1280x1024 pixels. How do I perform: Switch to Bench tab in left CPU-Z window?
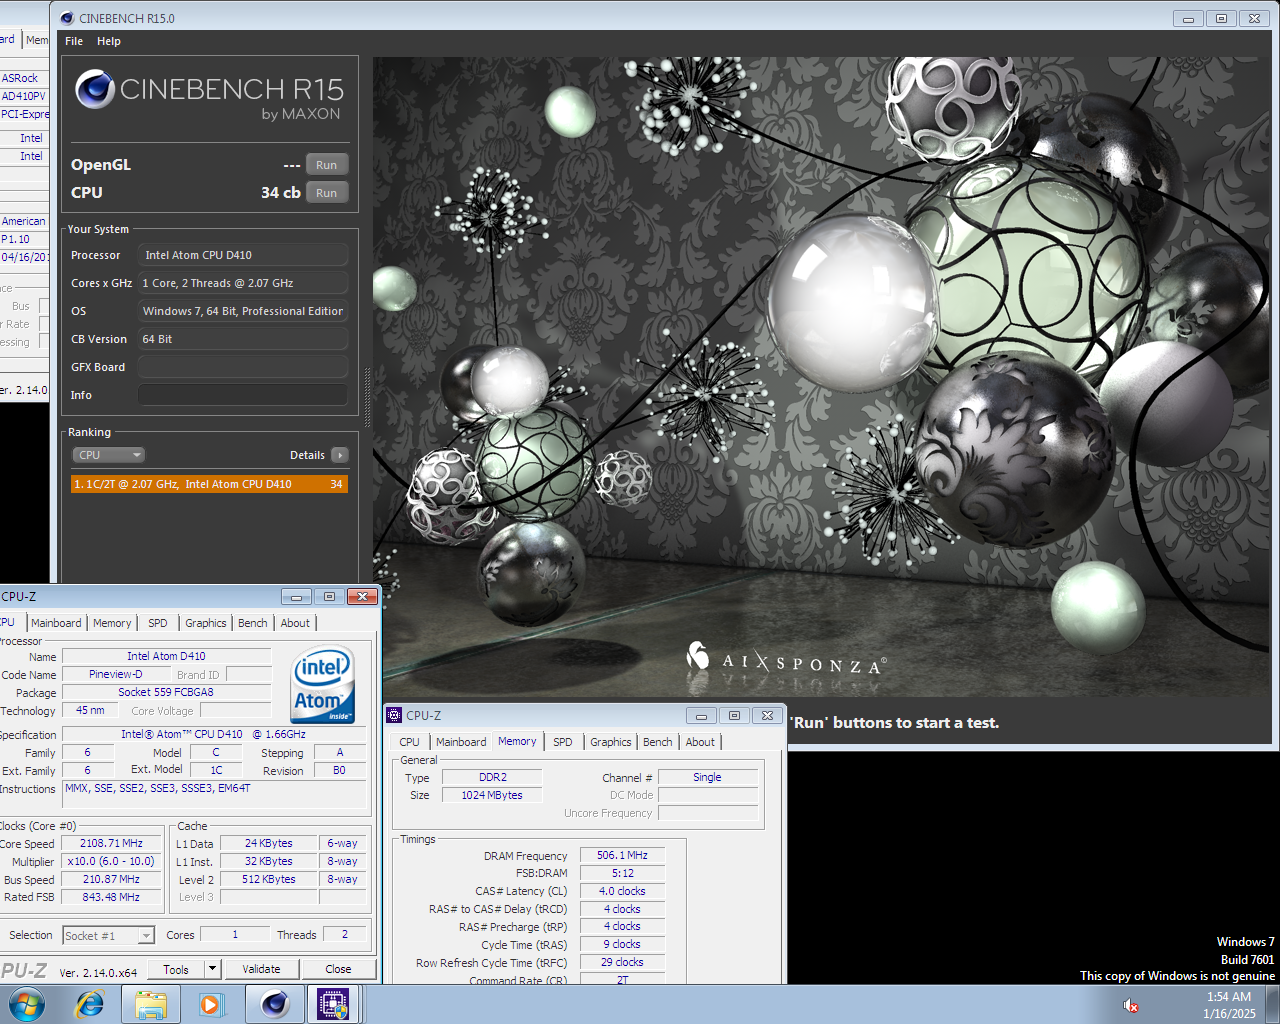coord(253,623)
